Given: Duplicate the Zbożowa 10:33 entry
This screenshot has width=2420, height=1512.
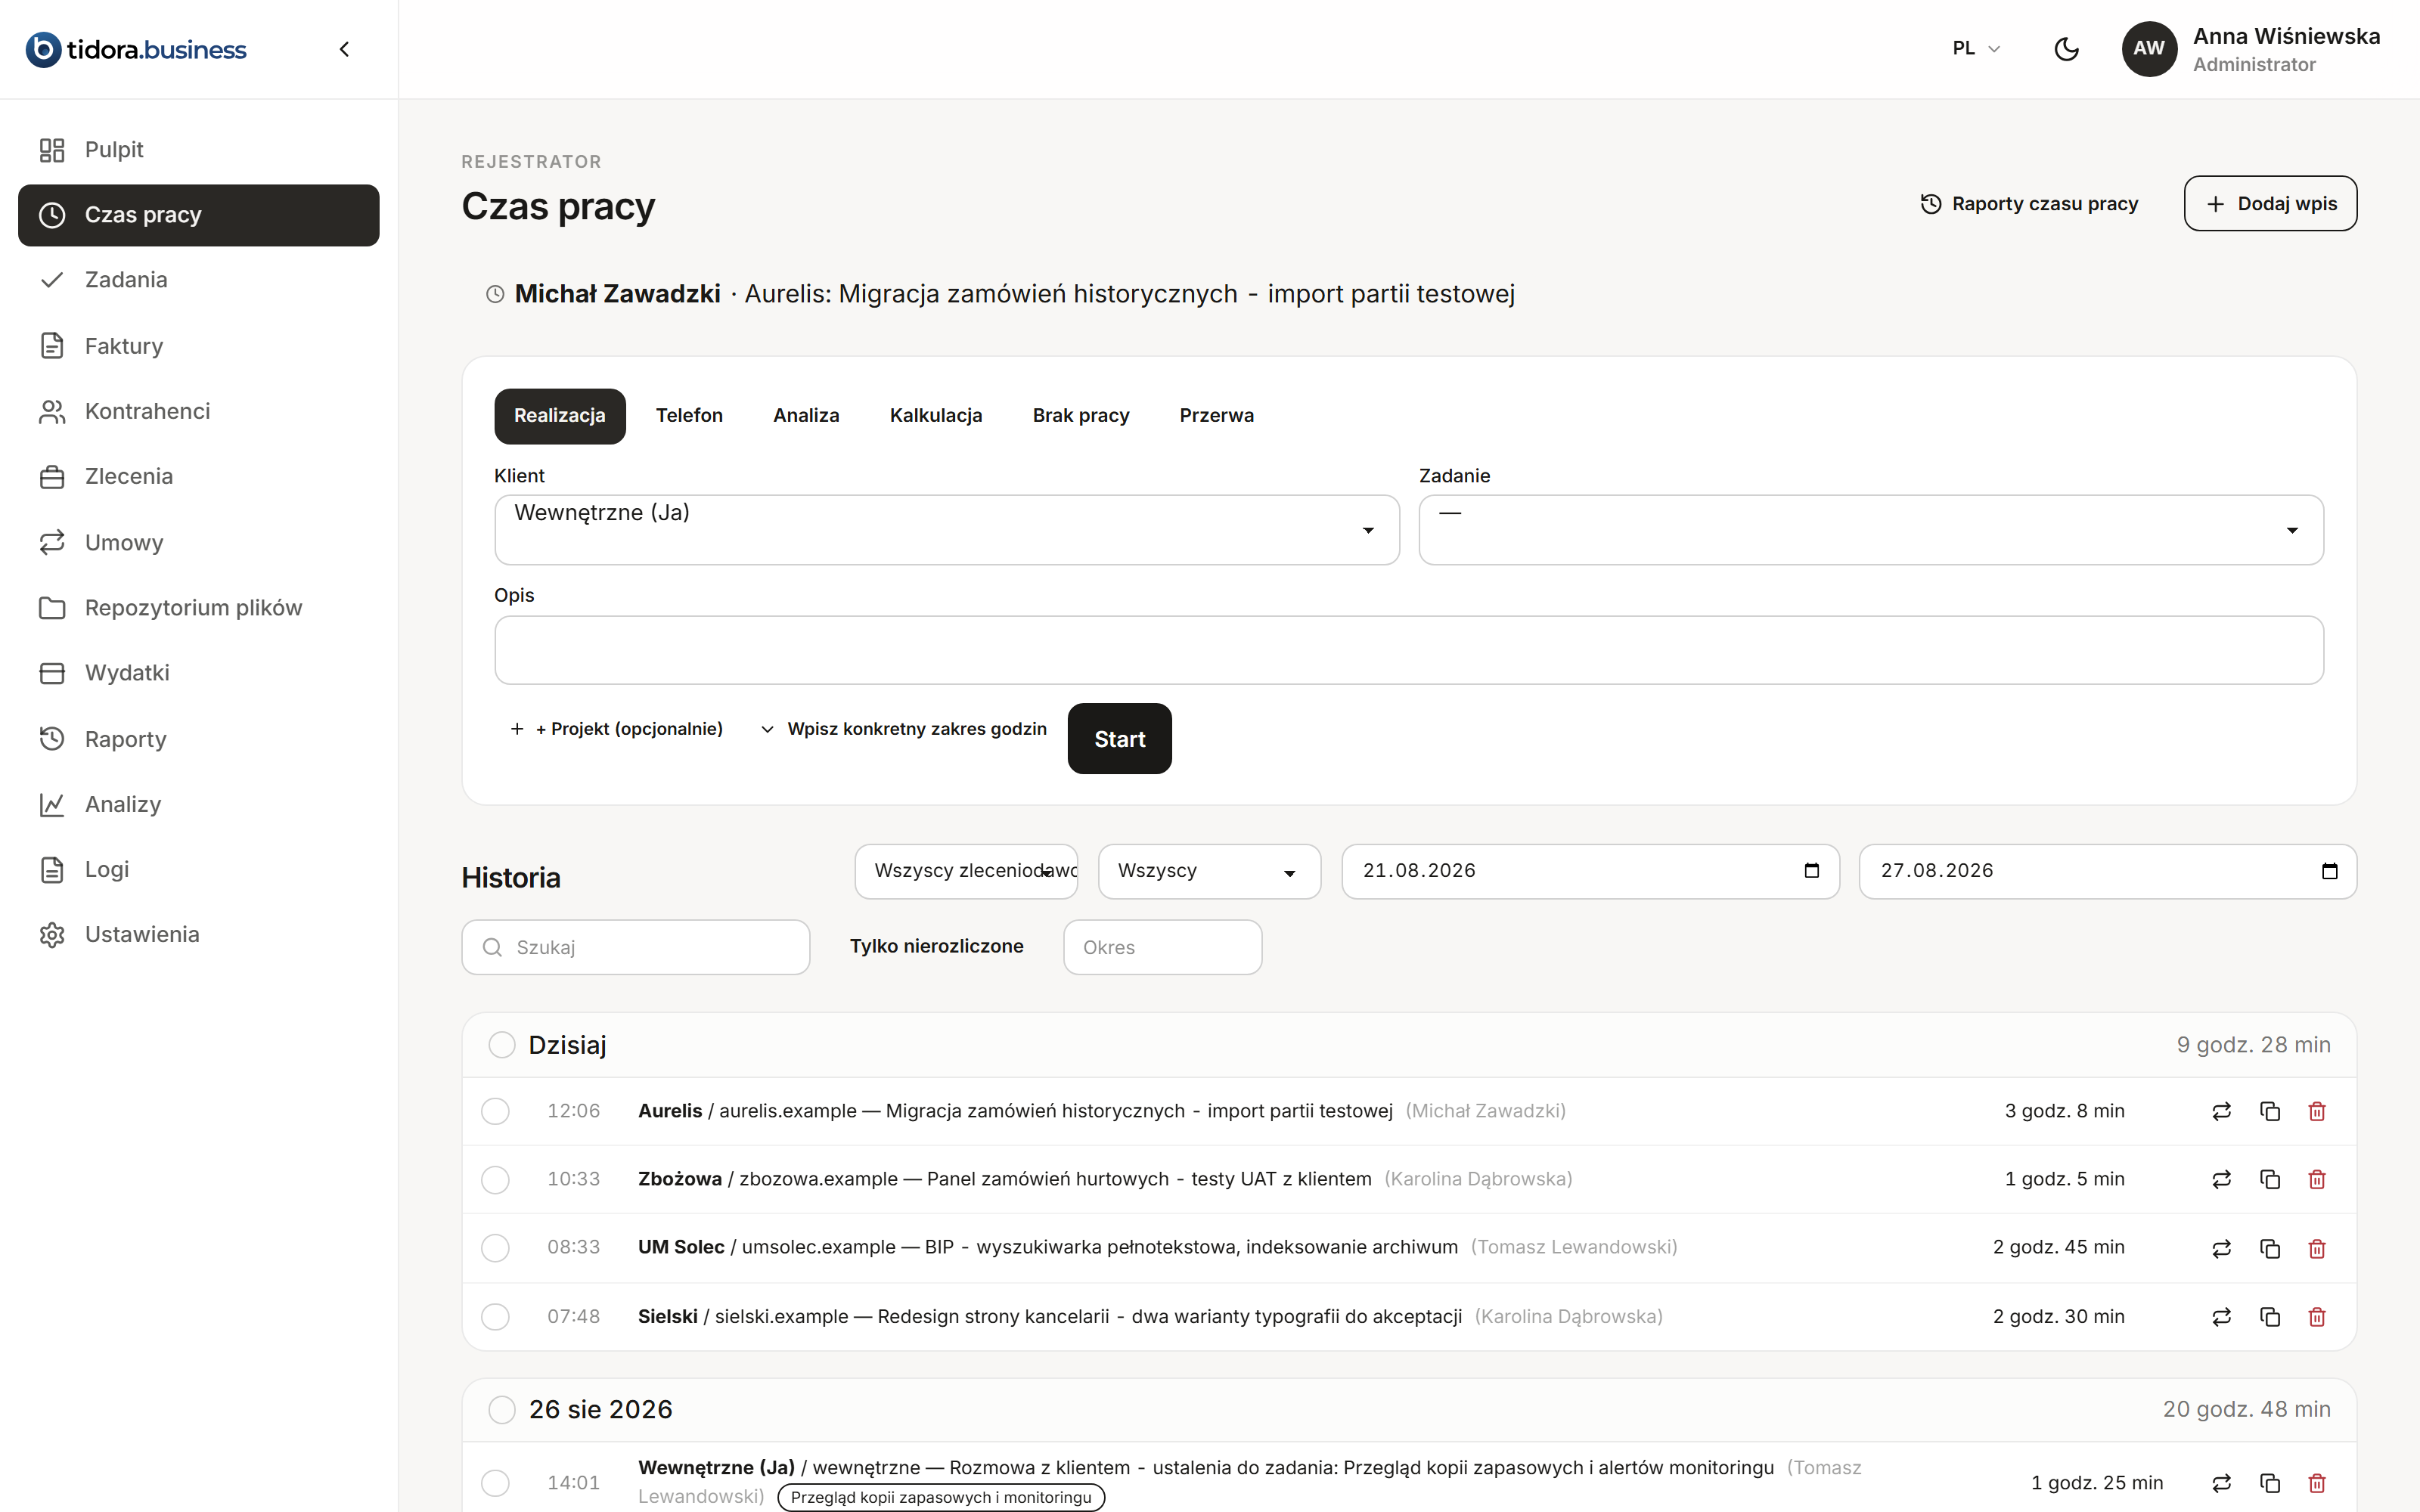Looking at the screenshot, I should click(2269, 1179).
